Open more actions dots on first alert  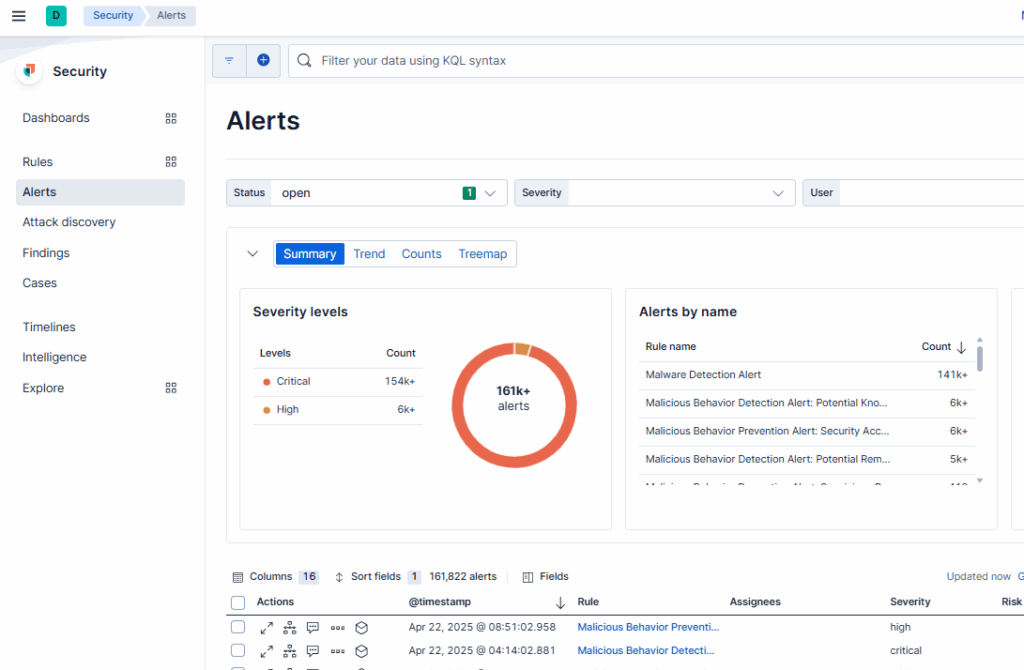click(338, 628)
